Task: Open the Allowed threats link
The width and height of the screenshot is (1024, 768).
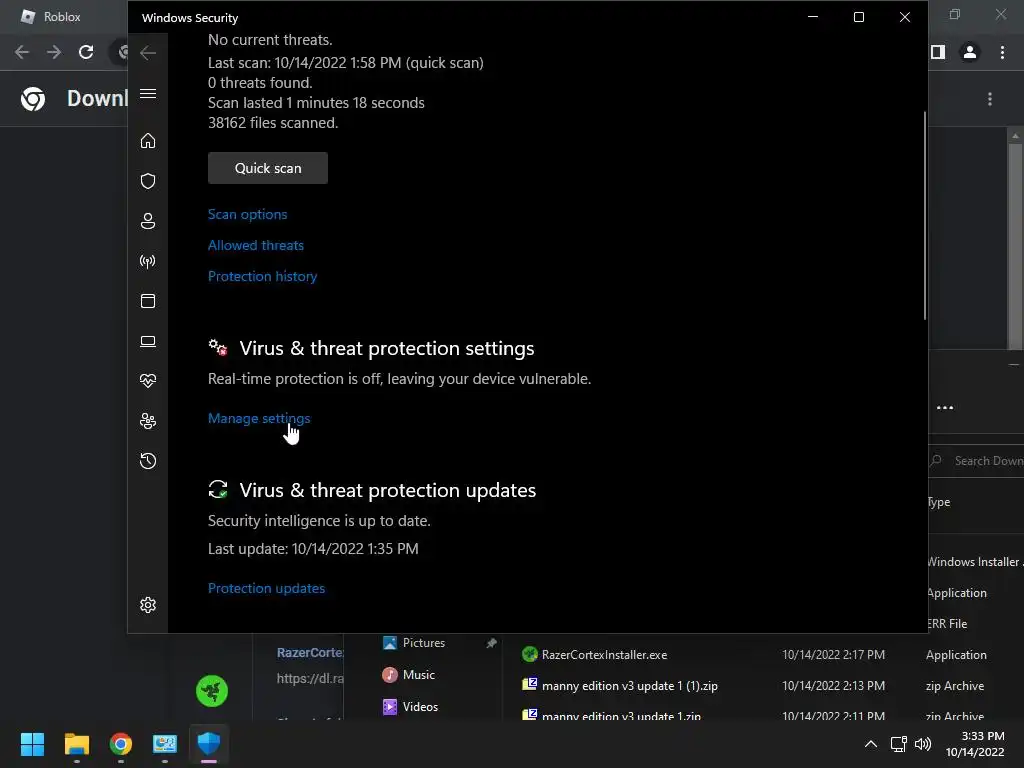Action: coord(255,246)
